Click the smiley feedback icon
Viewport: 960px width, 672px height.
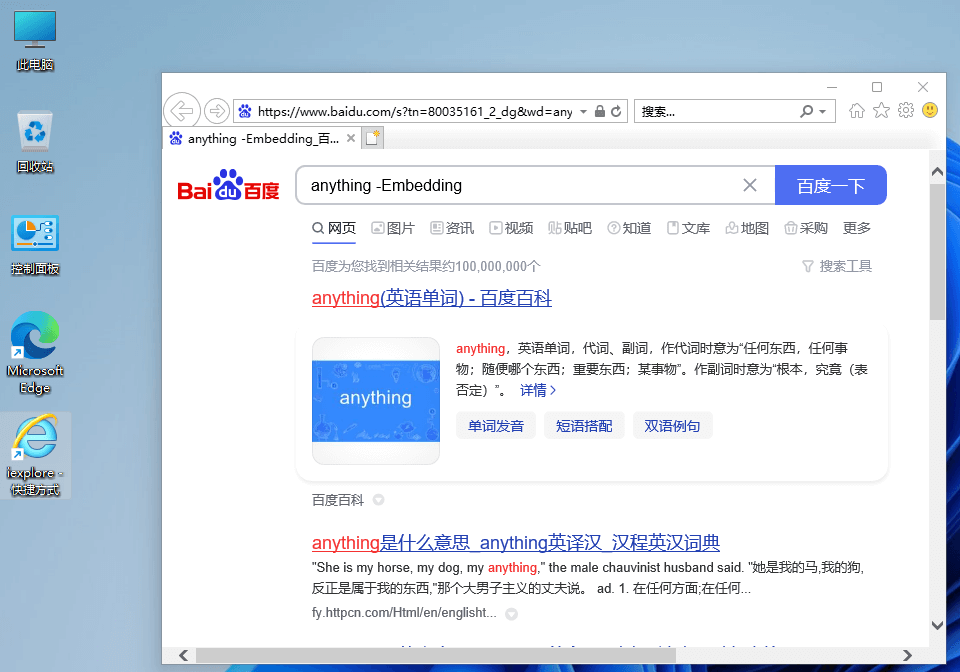pos(930,110)
